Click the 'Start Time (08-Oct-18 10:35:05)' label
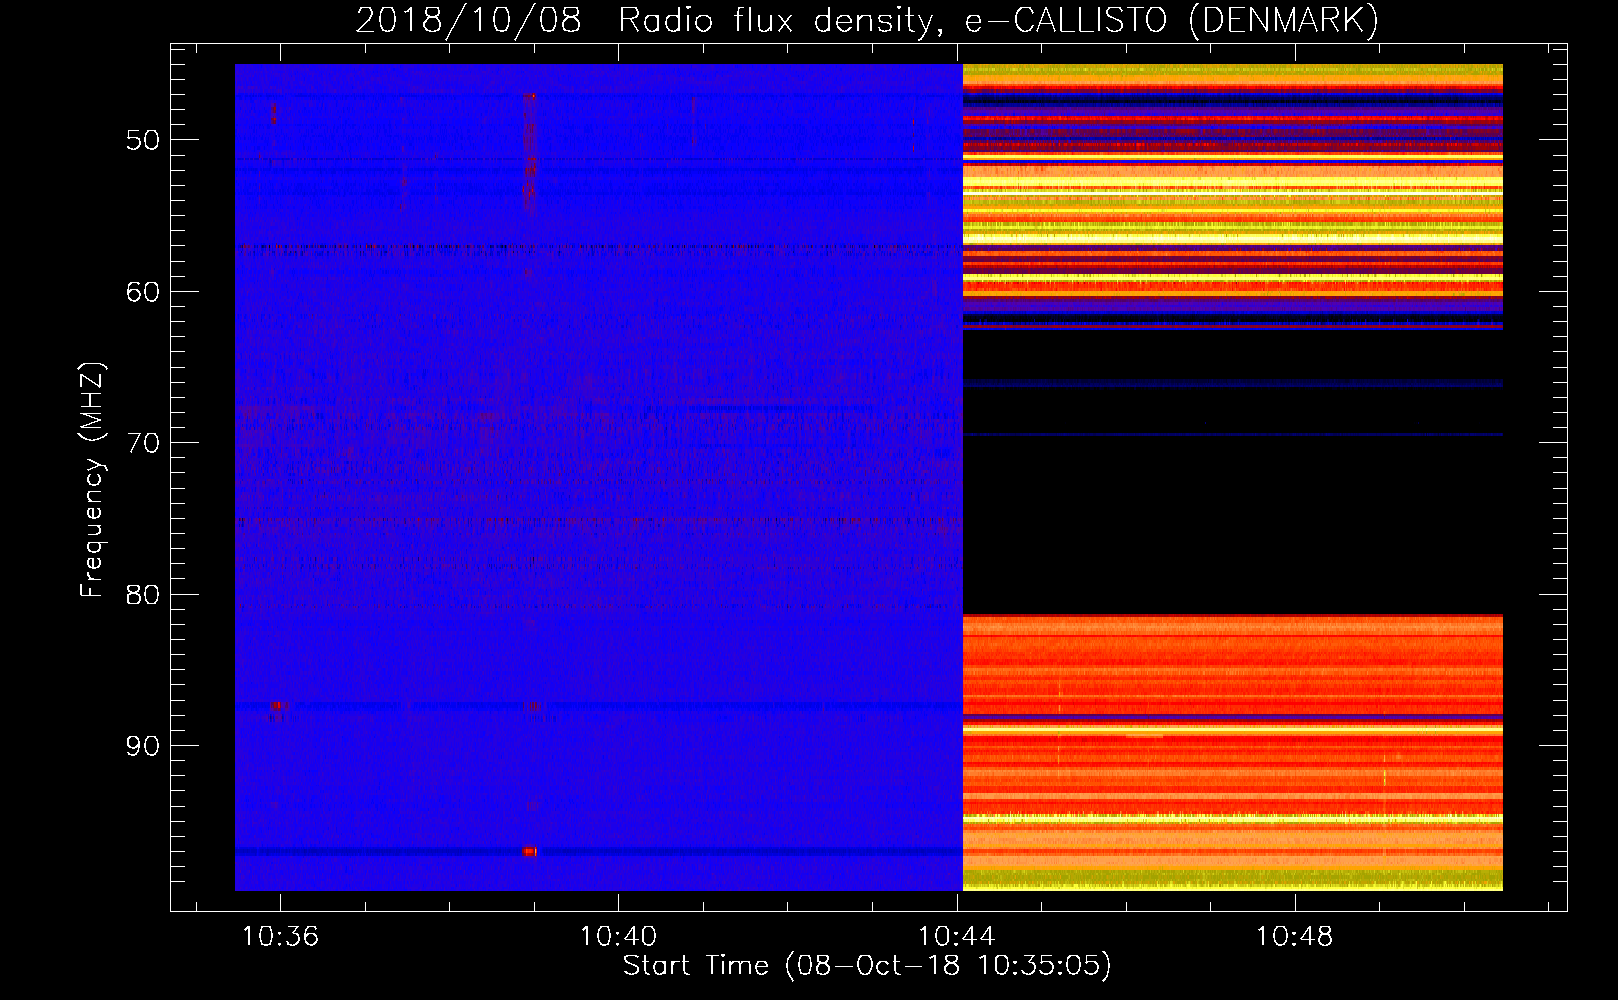 (867, 966)
